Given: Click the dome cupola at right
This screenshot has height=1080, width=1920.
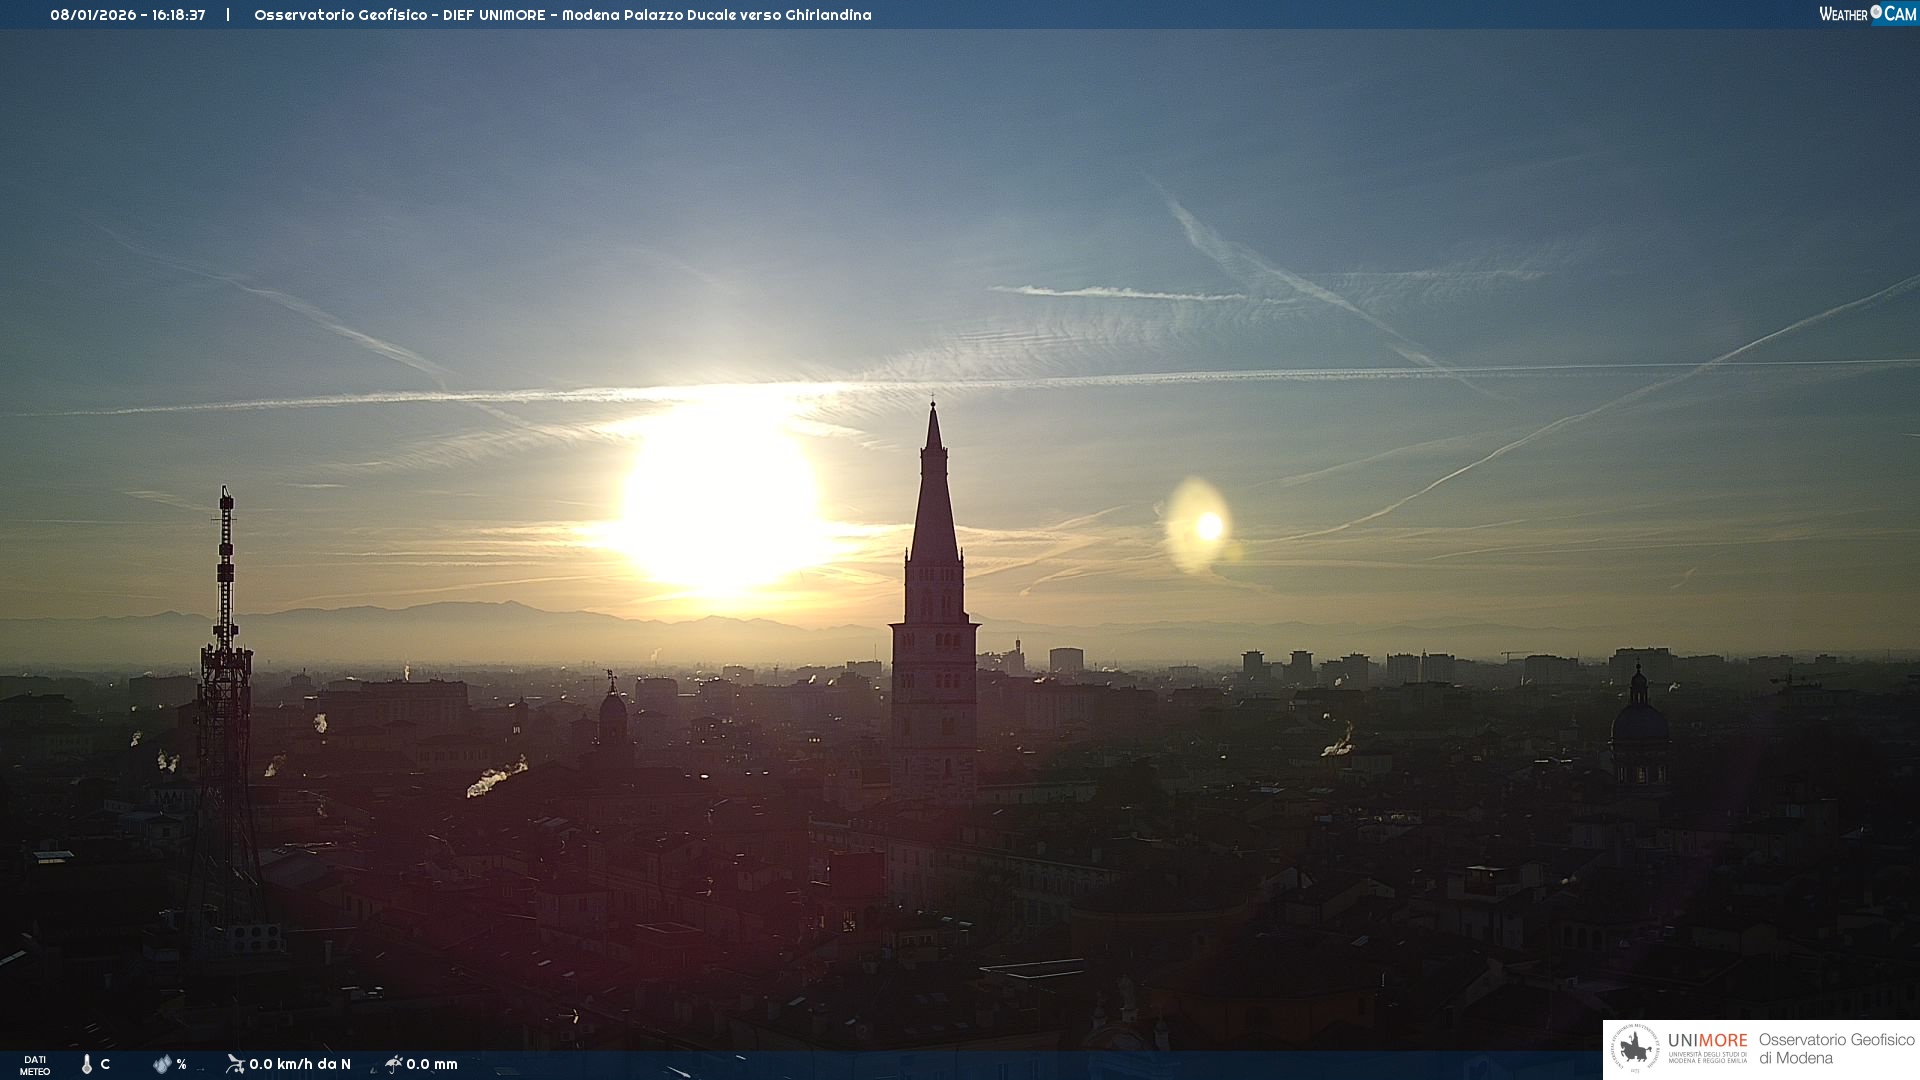Looking at the screenshot, I should (1639, 716).
